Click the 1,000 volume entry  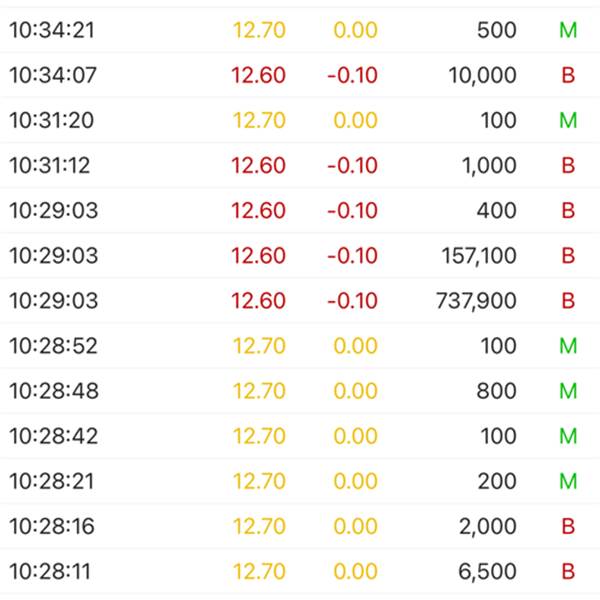point(489,165)
